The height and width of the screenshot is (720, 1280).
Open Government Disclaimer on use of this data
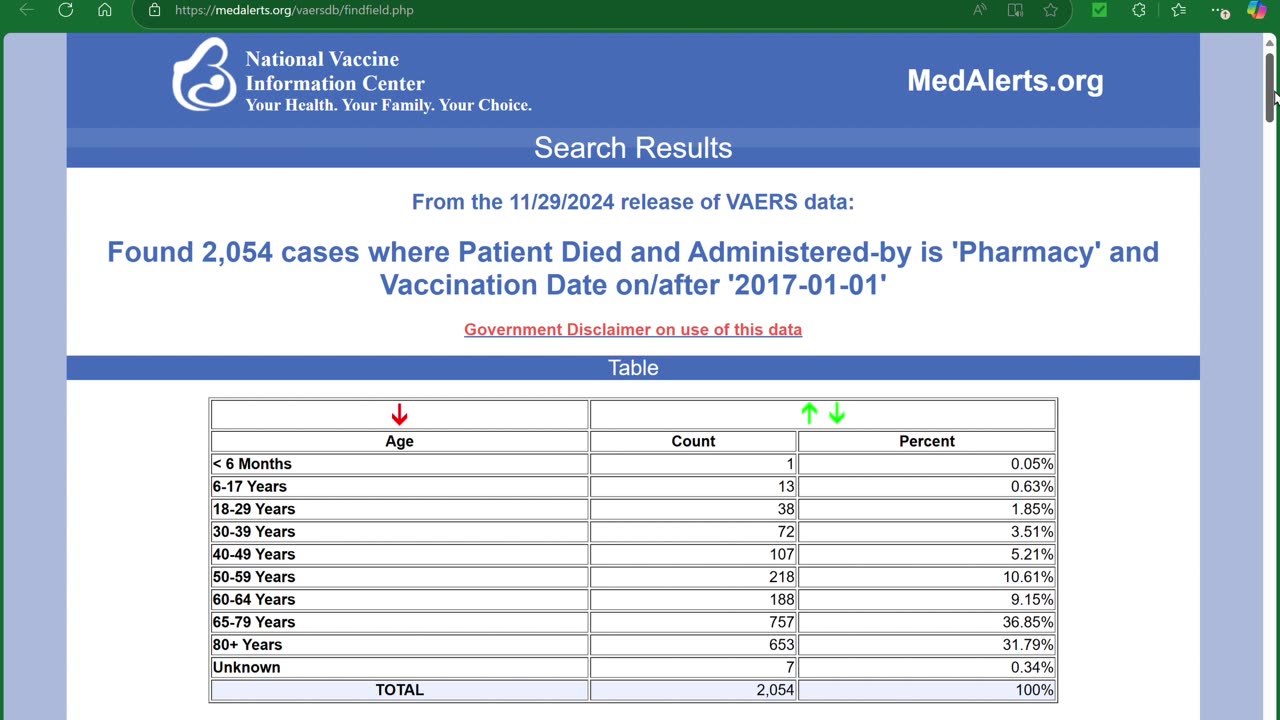click(x=633, y=329)
